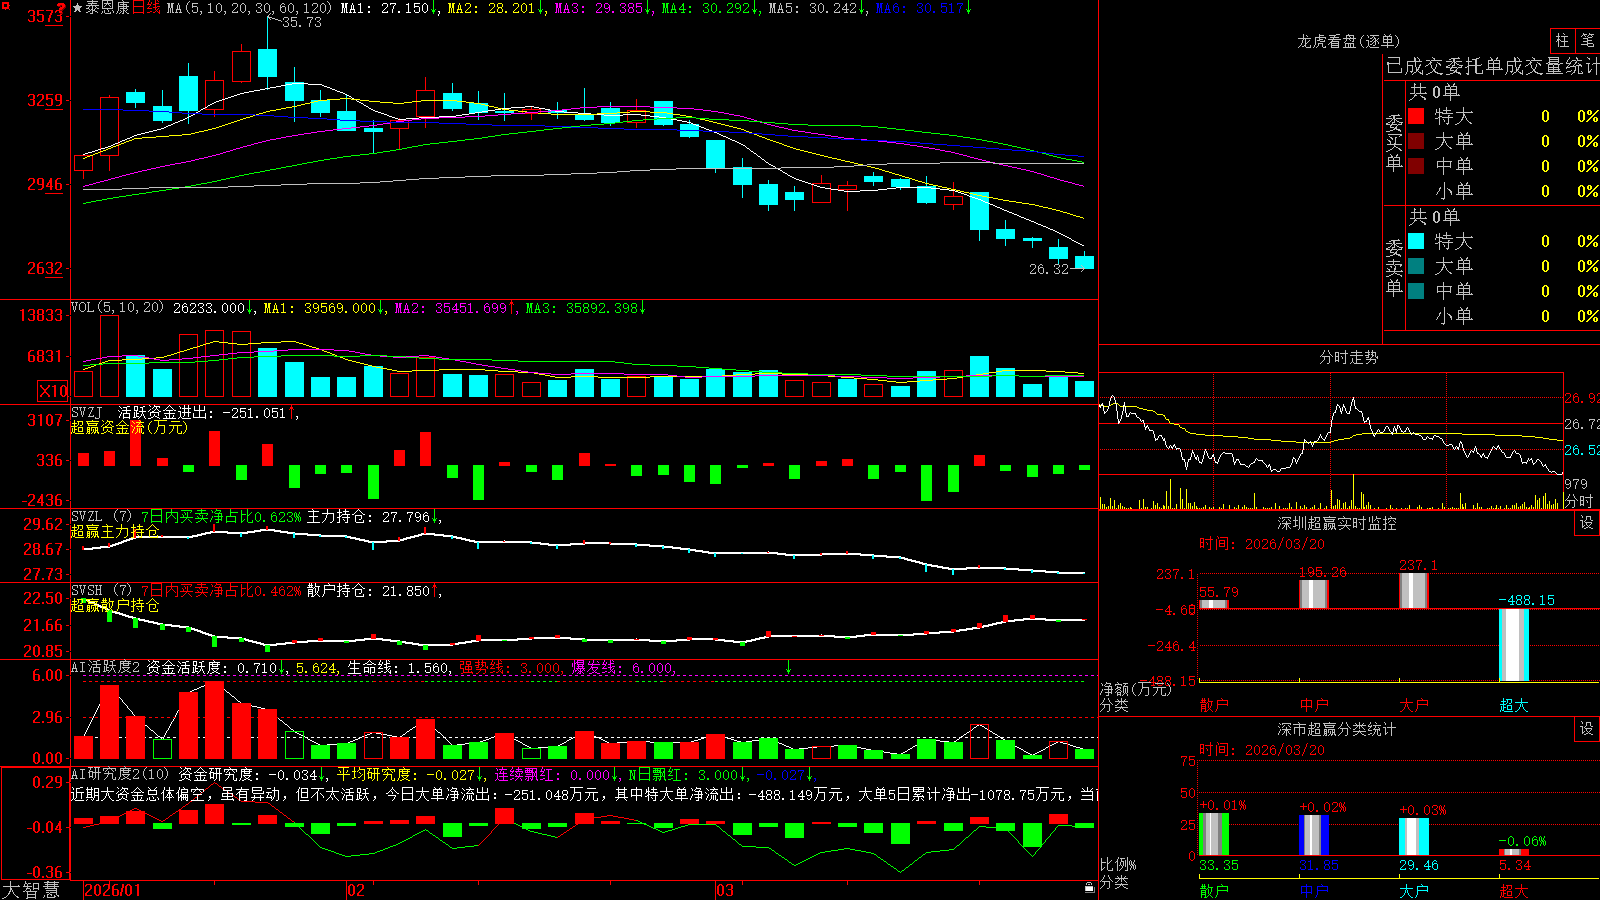Click the teal 中单 sell swatch

click(x=1416, y=291)
